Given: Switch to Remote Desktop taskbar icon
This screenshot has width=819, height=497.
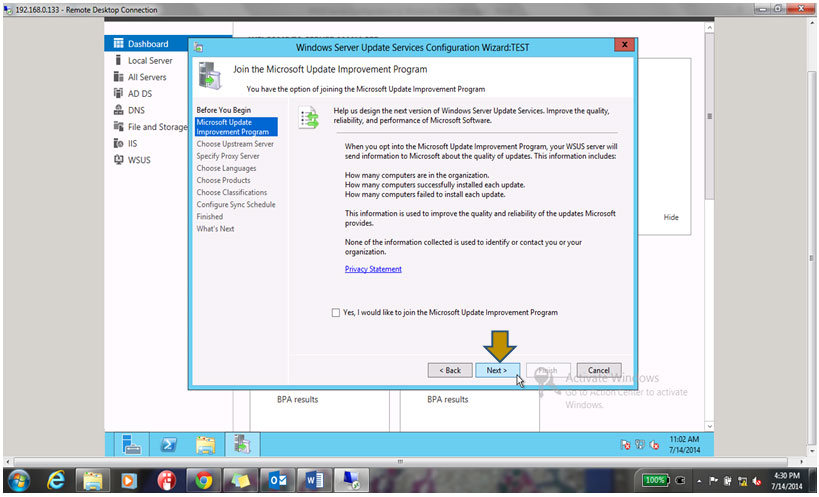Looking at the screenshot, I should pyautogui.click(x=352, y=480).
